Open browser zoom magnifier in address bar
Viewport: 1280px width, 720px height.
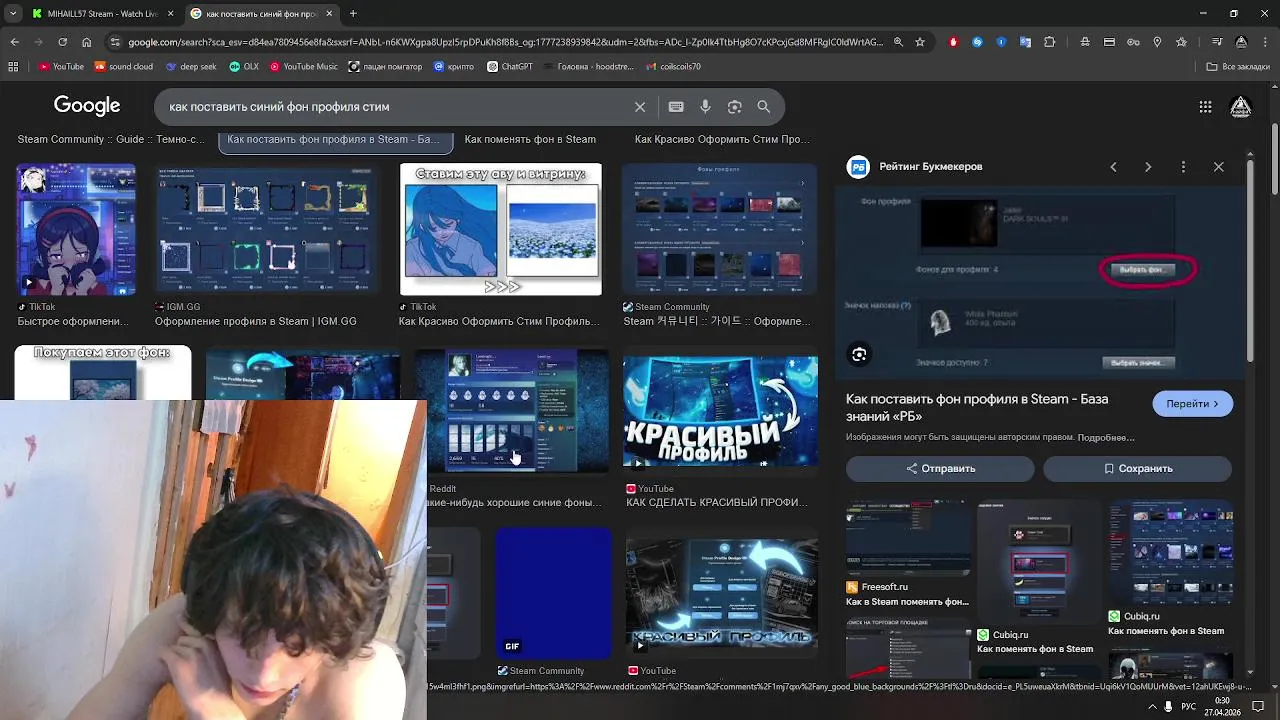point(898,42)
